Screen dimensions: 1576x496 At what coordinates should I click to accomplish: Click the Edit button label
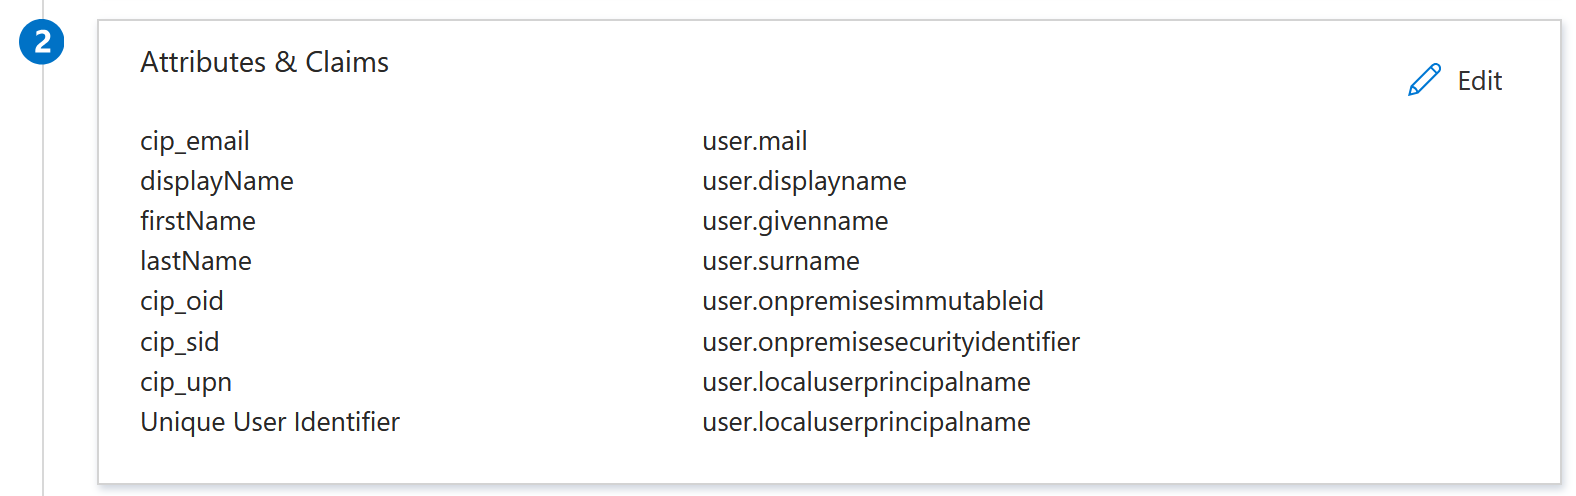tap(1479, 81)
